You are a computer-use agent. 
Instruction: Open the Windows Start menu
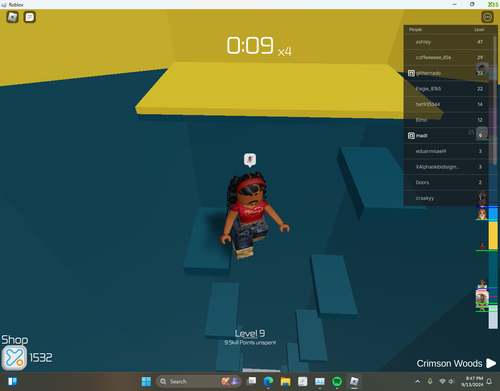(146, 381)
